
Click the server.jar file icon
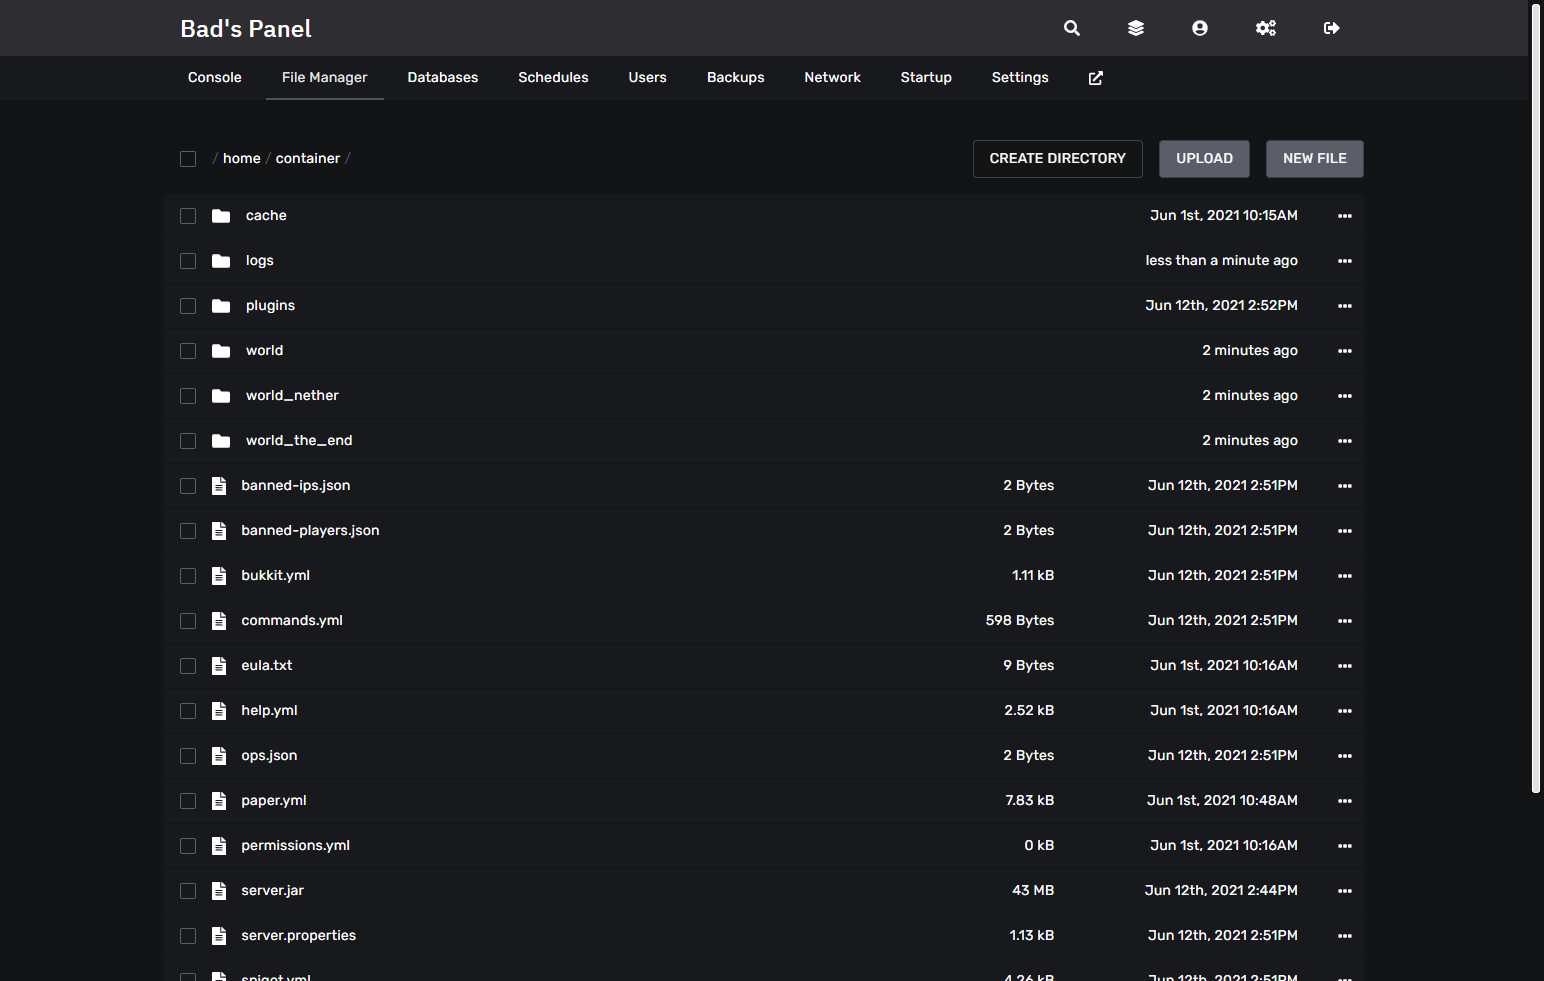[219, 891]
